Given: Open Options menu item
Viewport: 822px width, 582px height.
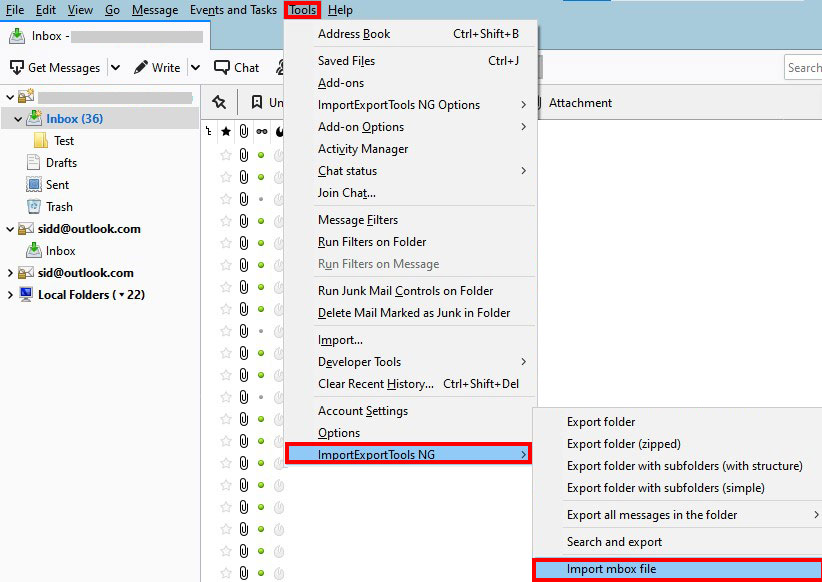Looking at the screenshot, I should [x=410, y=433].
